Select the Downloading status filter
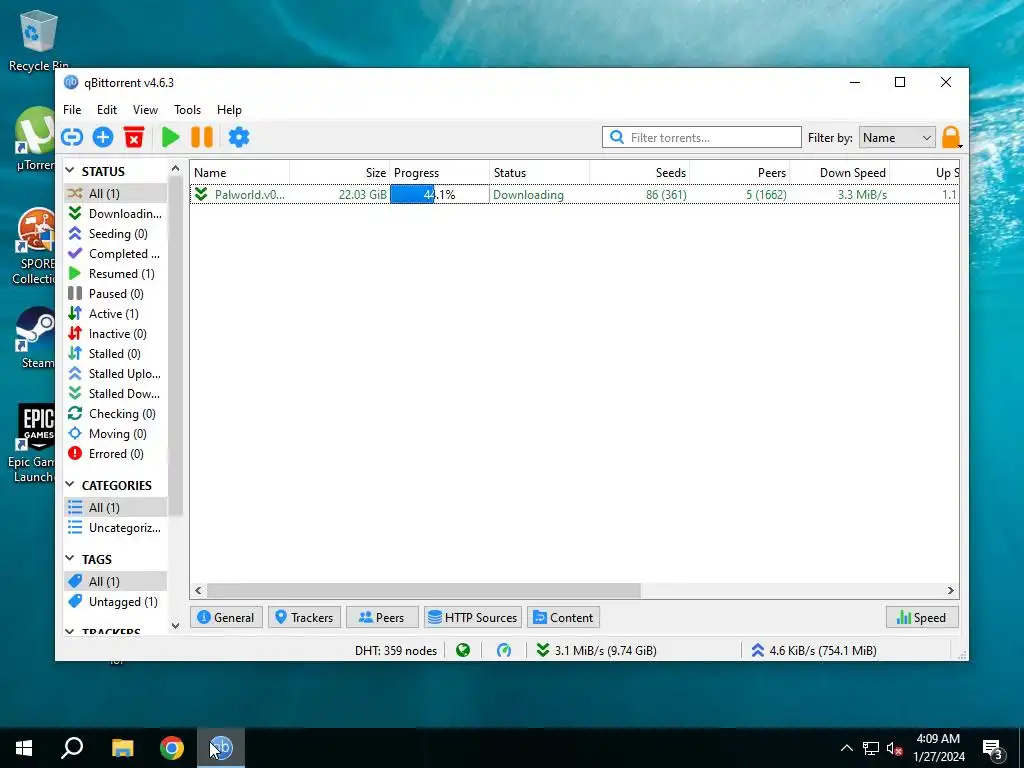This screenshot has width=1024, height=768. point(116,214)
